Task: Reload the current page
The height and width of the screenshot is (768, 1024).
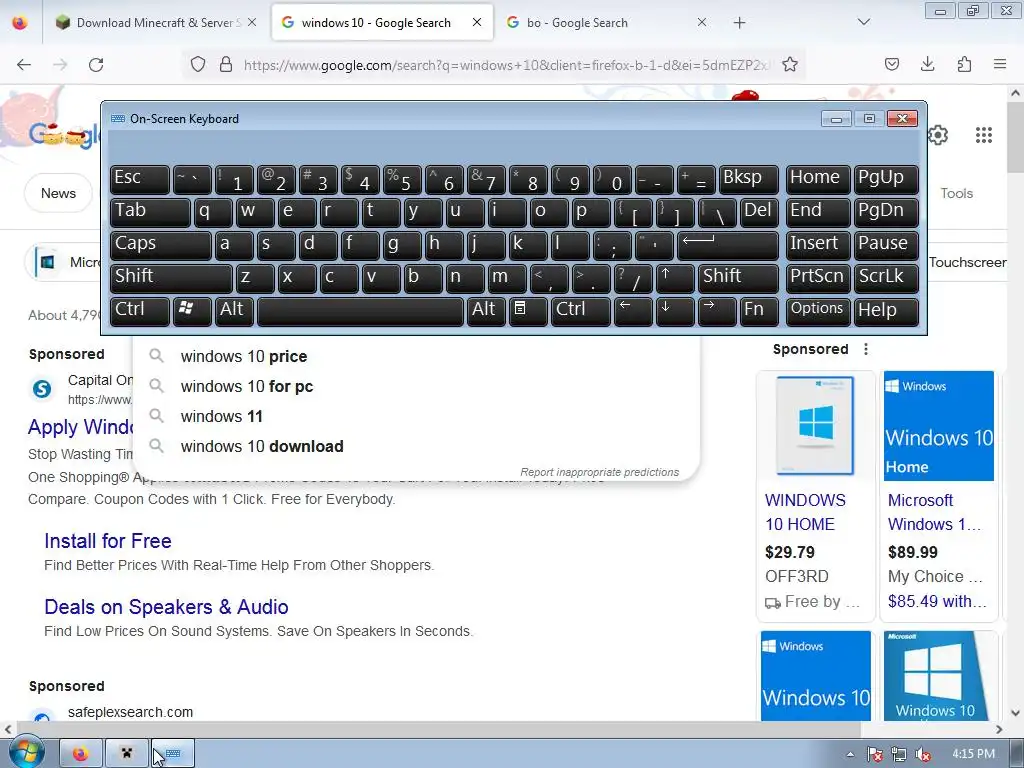Action: point(96,64)
